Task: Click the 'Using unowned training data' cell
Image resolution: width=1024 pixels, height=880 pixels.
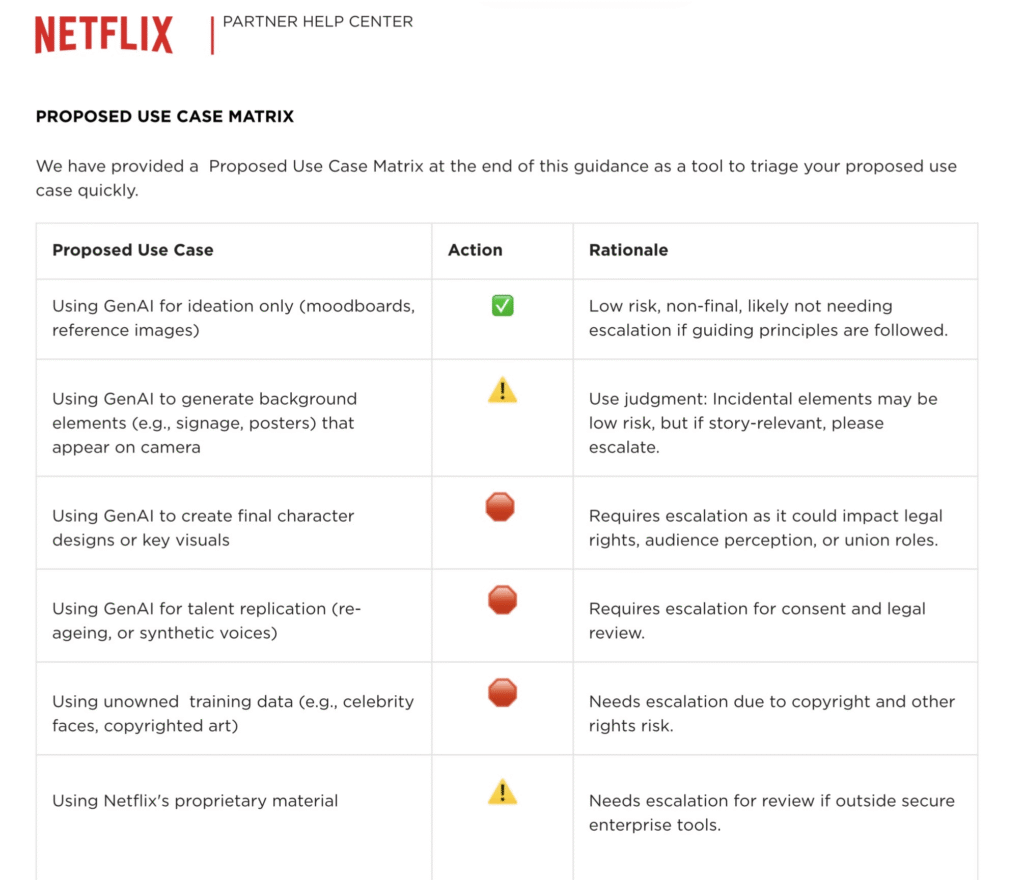Action: [x=232, y=713]
